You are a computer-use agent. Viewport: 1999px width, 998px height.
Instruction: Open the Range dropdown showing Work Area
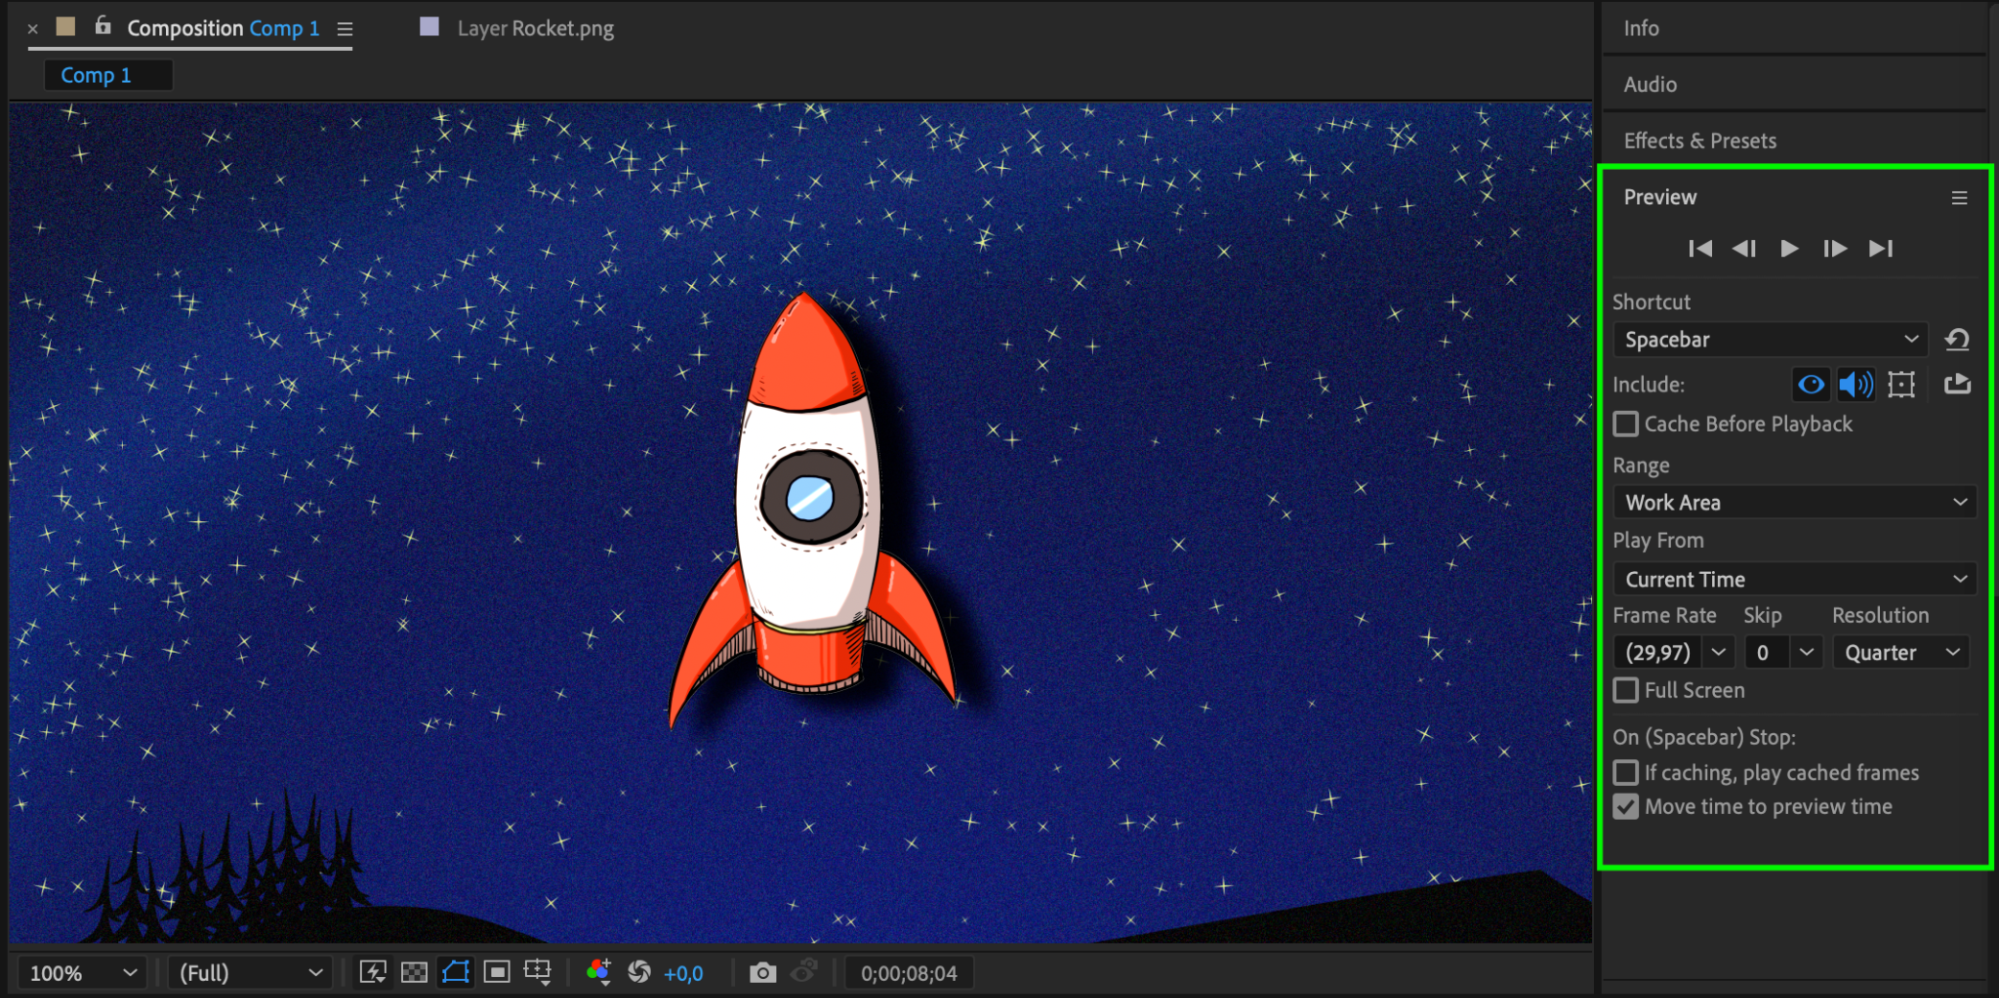coord(1794,502)
